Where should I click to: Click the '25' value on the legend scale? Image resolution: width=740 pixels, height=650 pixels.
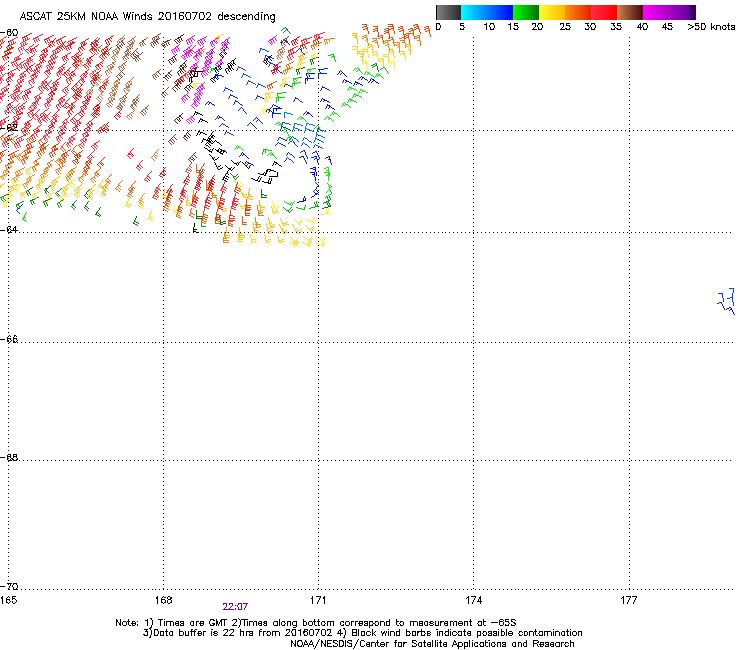click(x=564, y=27)
